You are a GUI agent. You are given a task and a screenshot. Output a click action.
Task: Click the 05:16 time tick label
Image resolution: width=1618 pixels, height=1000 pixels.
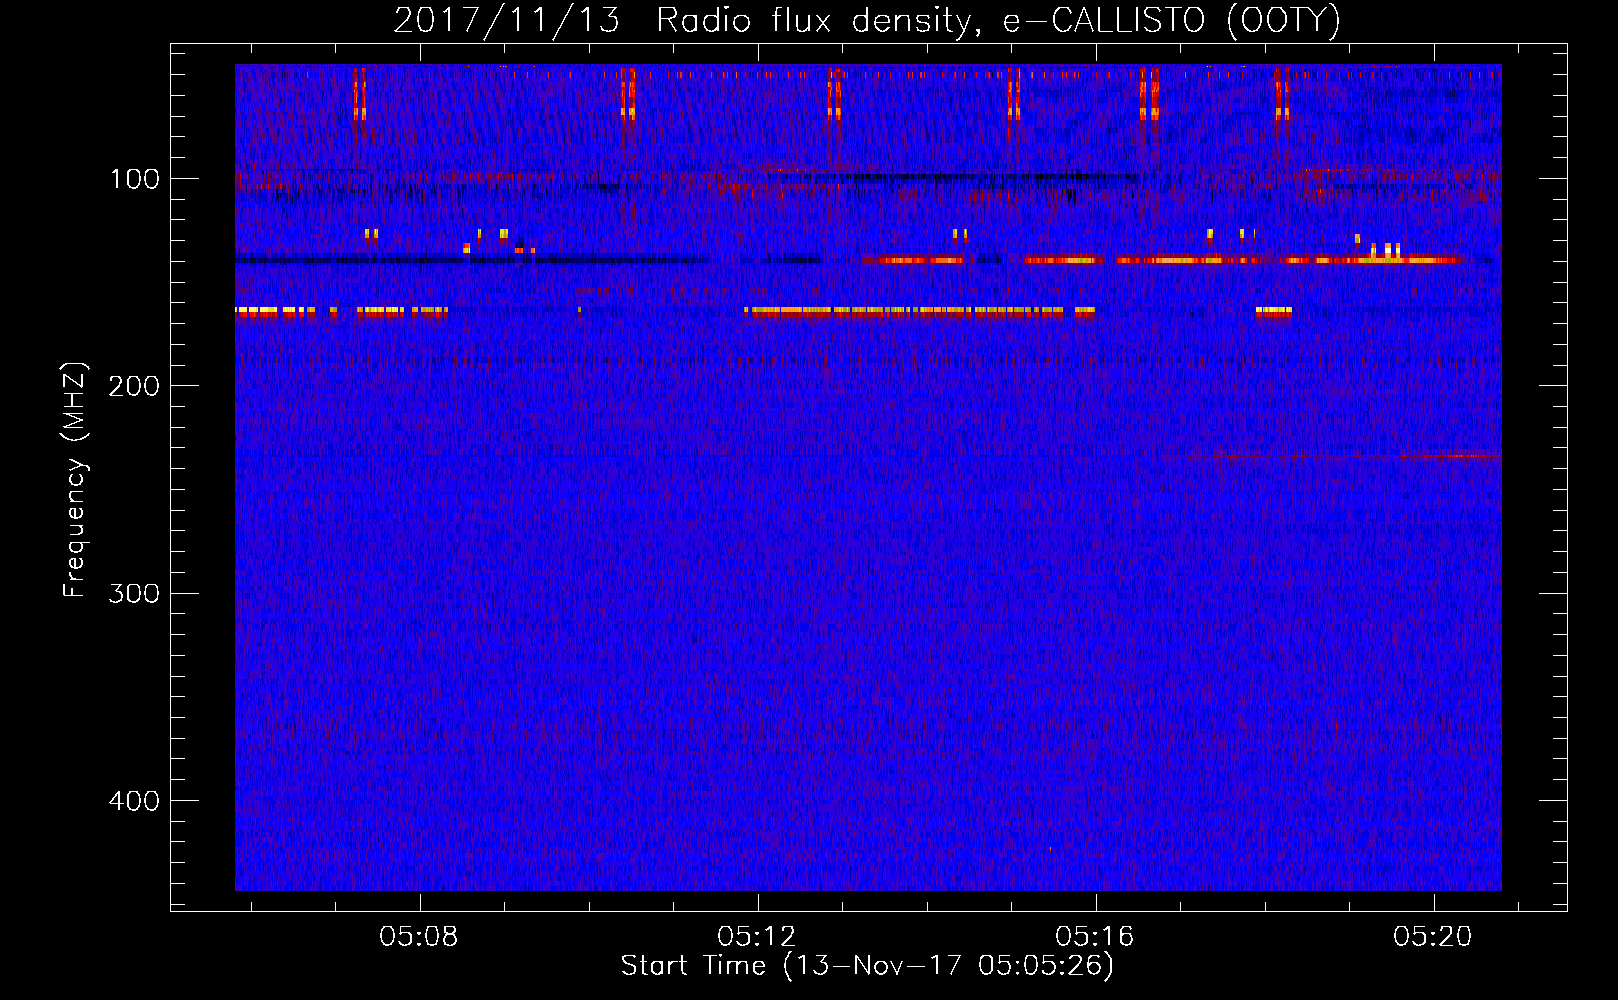[1095, 937]
